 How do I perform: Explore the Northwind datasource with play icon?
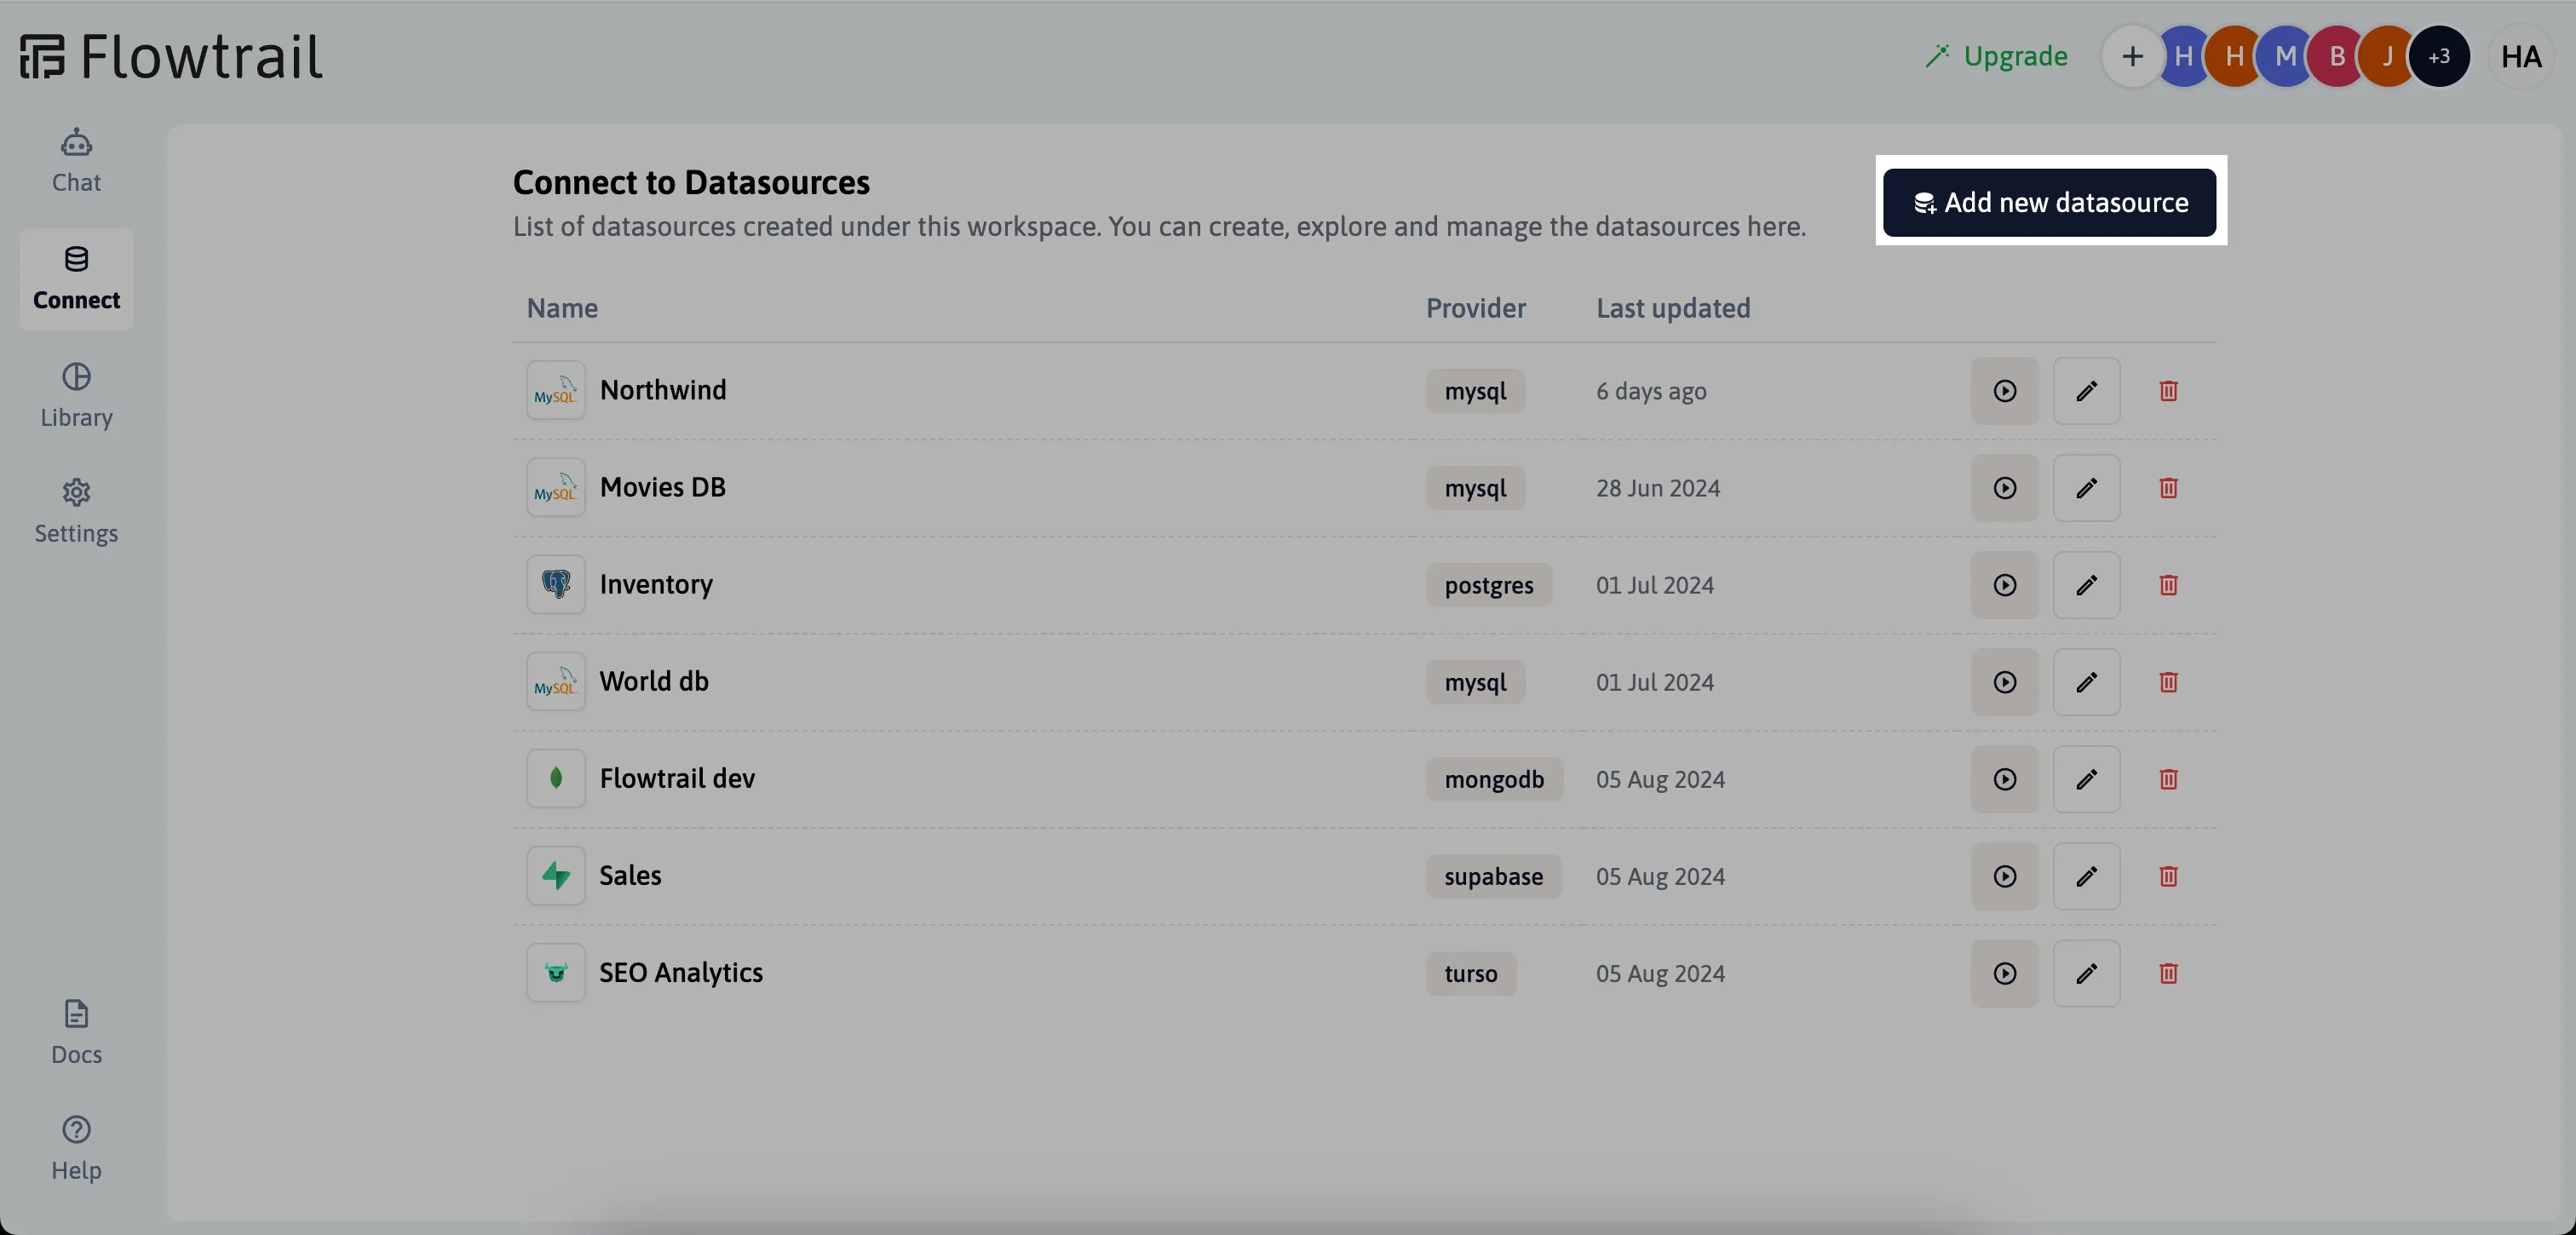pyautogui.click(x=2004, y=391)
